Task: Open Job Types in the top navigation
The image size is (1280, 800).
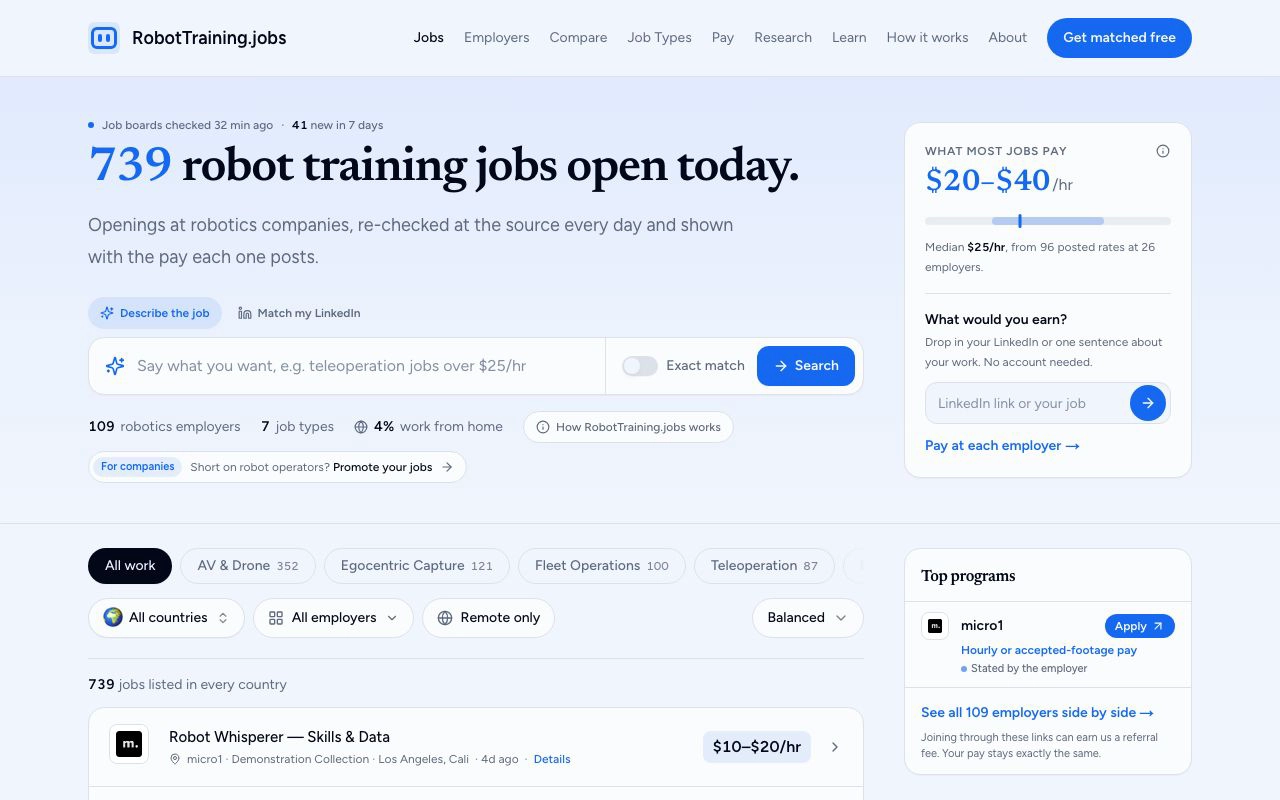Action: click(659, 38)
